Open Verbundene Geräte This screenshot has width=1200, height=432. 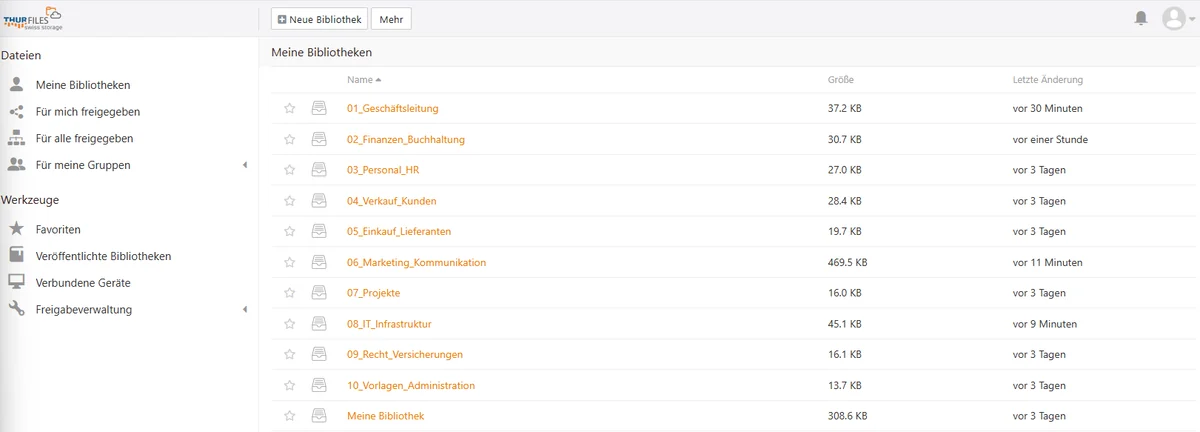(83, 283)
